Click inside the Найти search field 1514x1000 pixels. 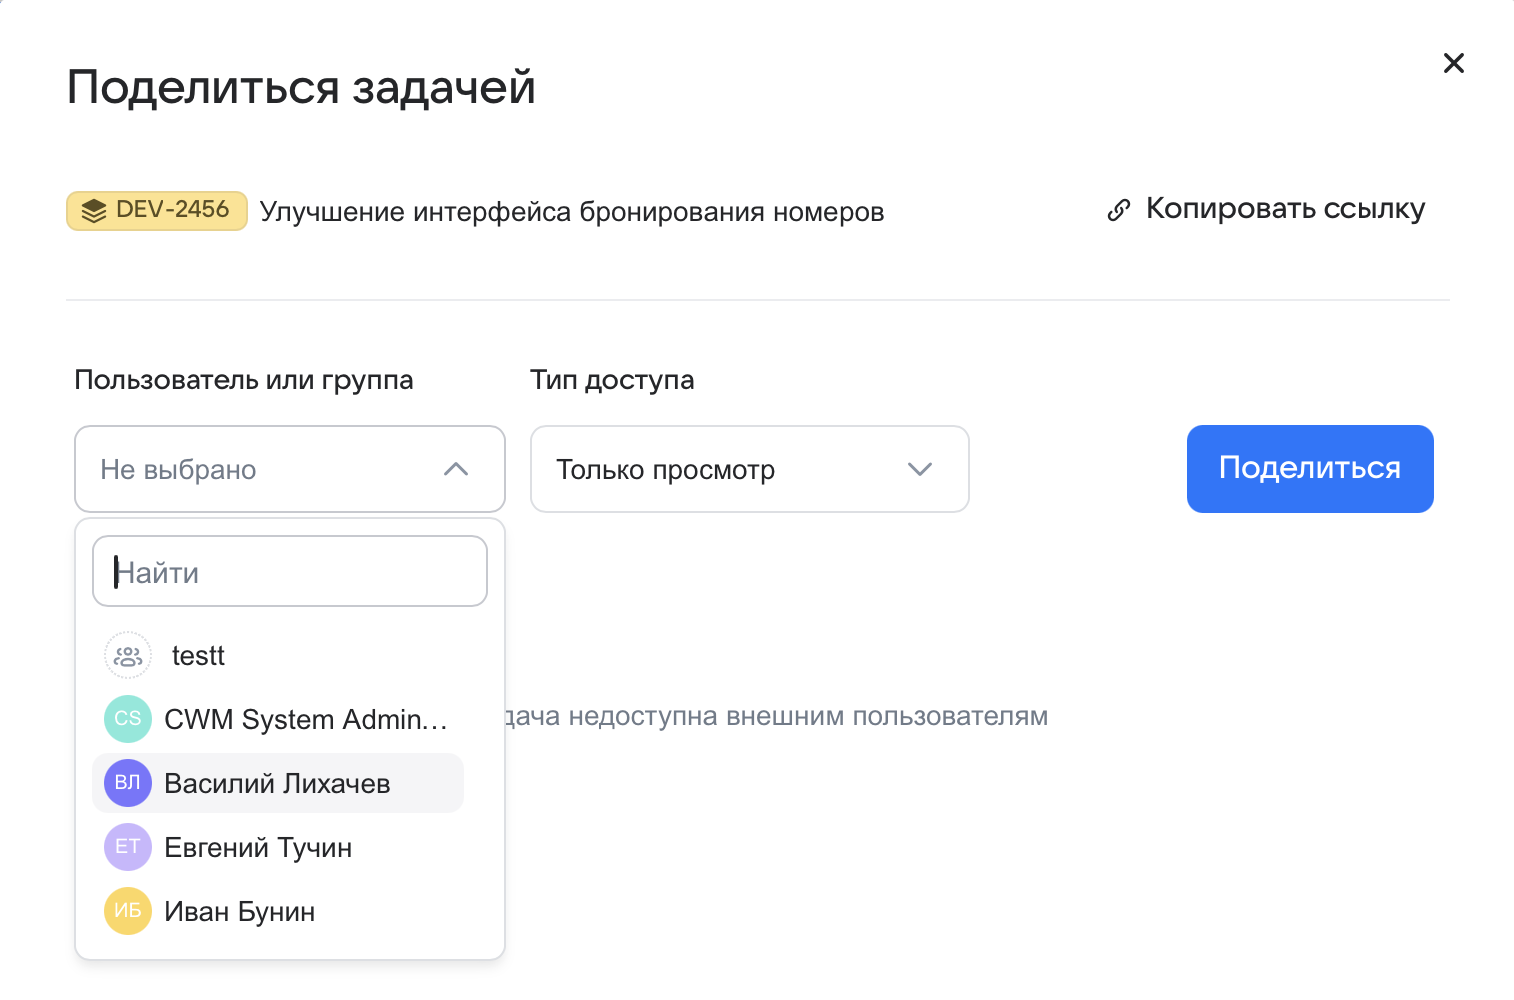tap(289, 571)
